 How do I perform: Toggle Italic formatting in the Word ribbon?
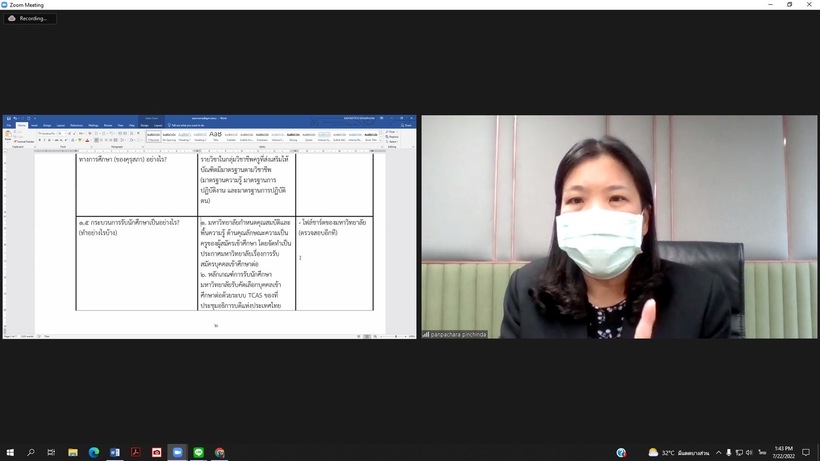(44, 140)
